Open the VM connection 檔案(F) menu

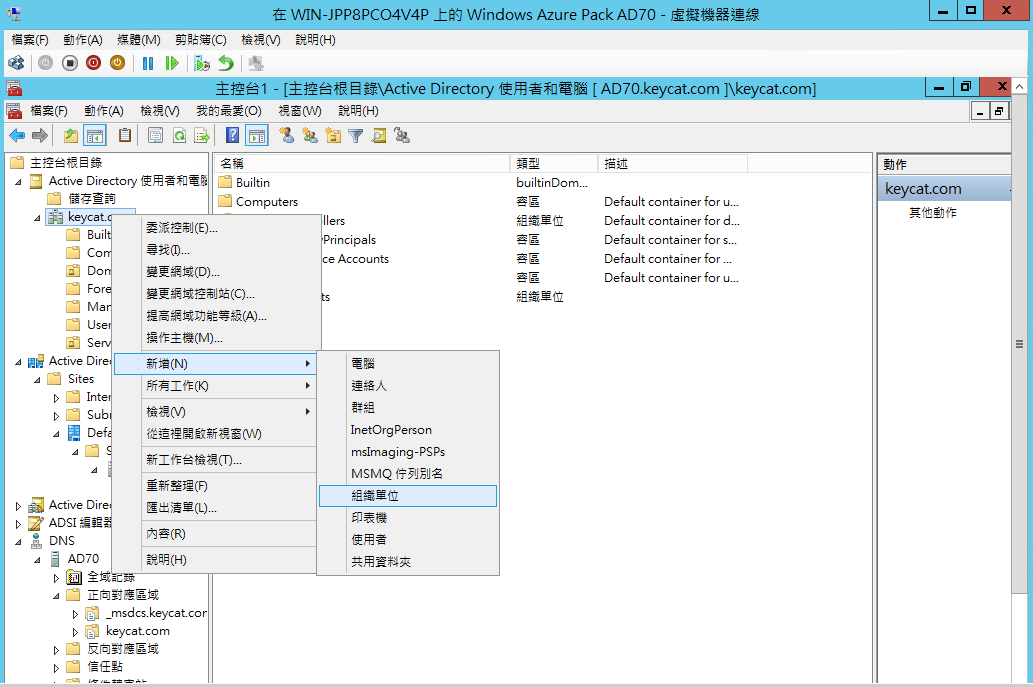[30, 40]
